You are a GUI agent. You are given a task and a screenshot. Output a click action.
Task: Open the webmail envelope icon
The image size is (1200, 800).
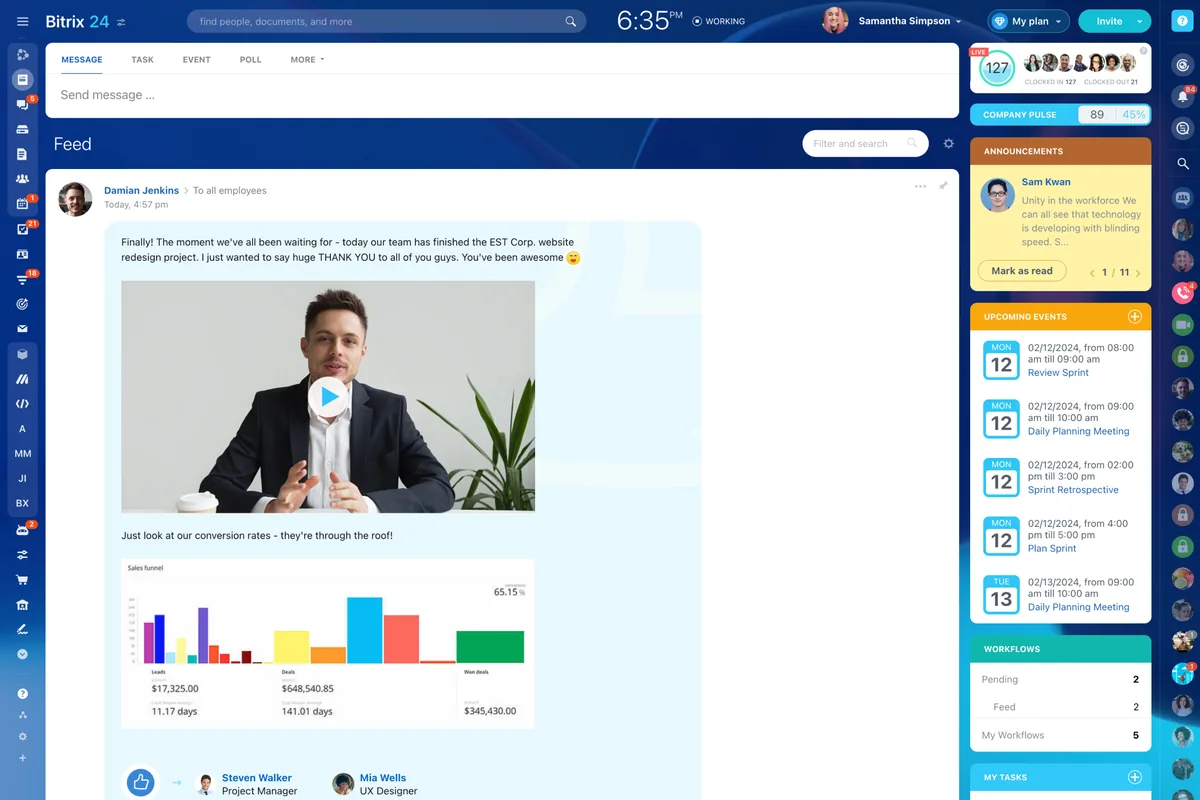[x=22, y=329]
